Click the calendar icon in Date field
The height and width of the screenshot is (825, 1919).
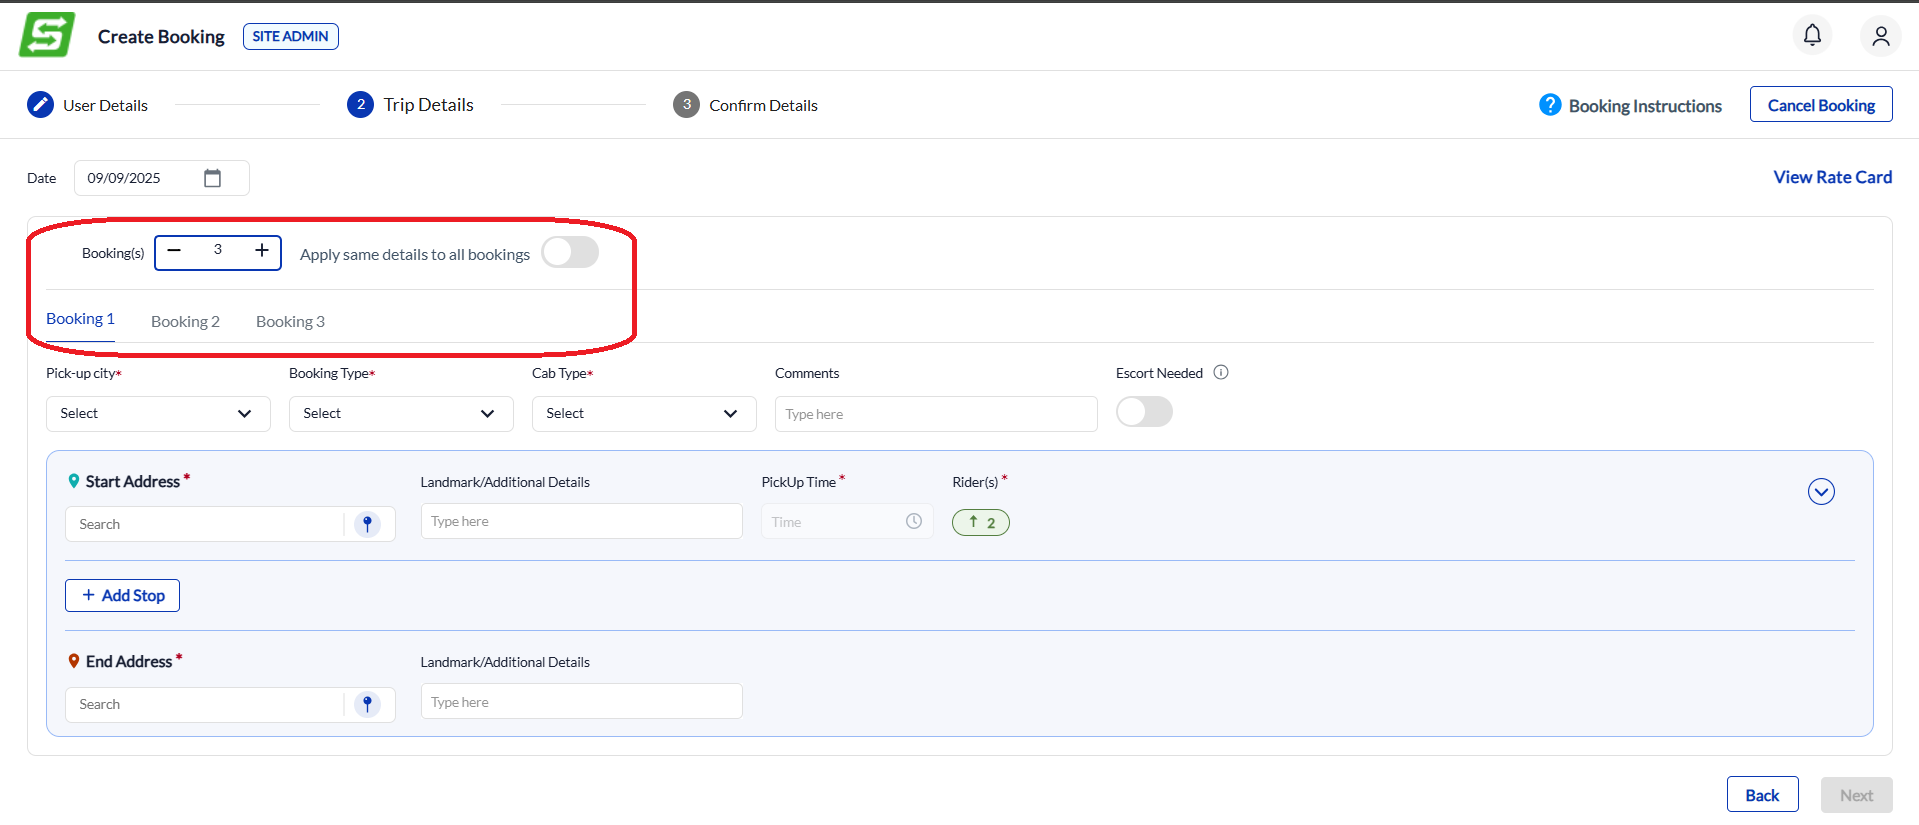pyautogui.click(x=212, y=178)
